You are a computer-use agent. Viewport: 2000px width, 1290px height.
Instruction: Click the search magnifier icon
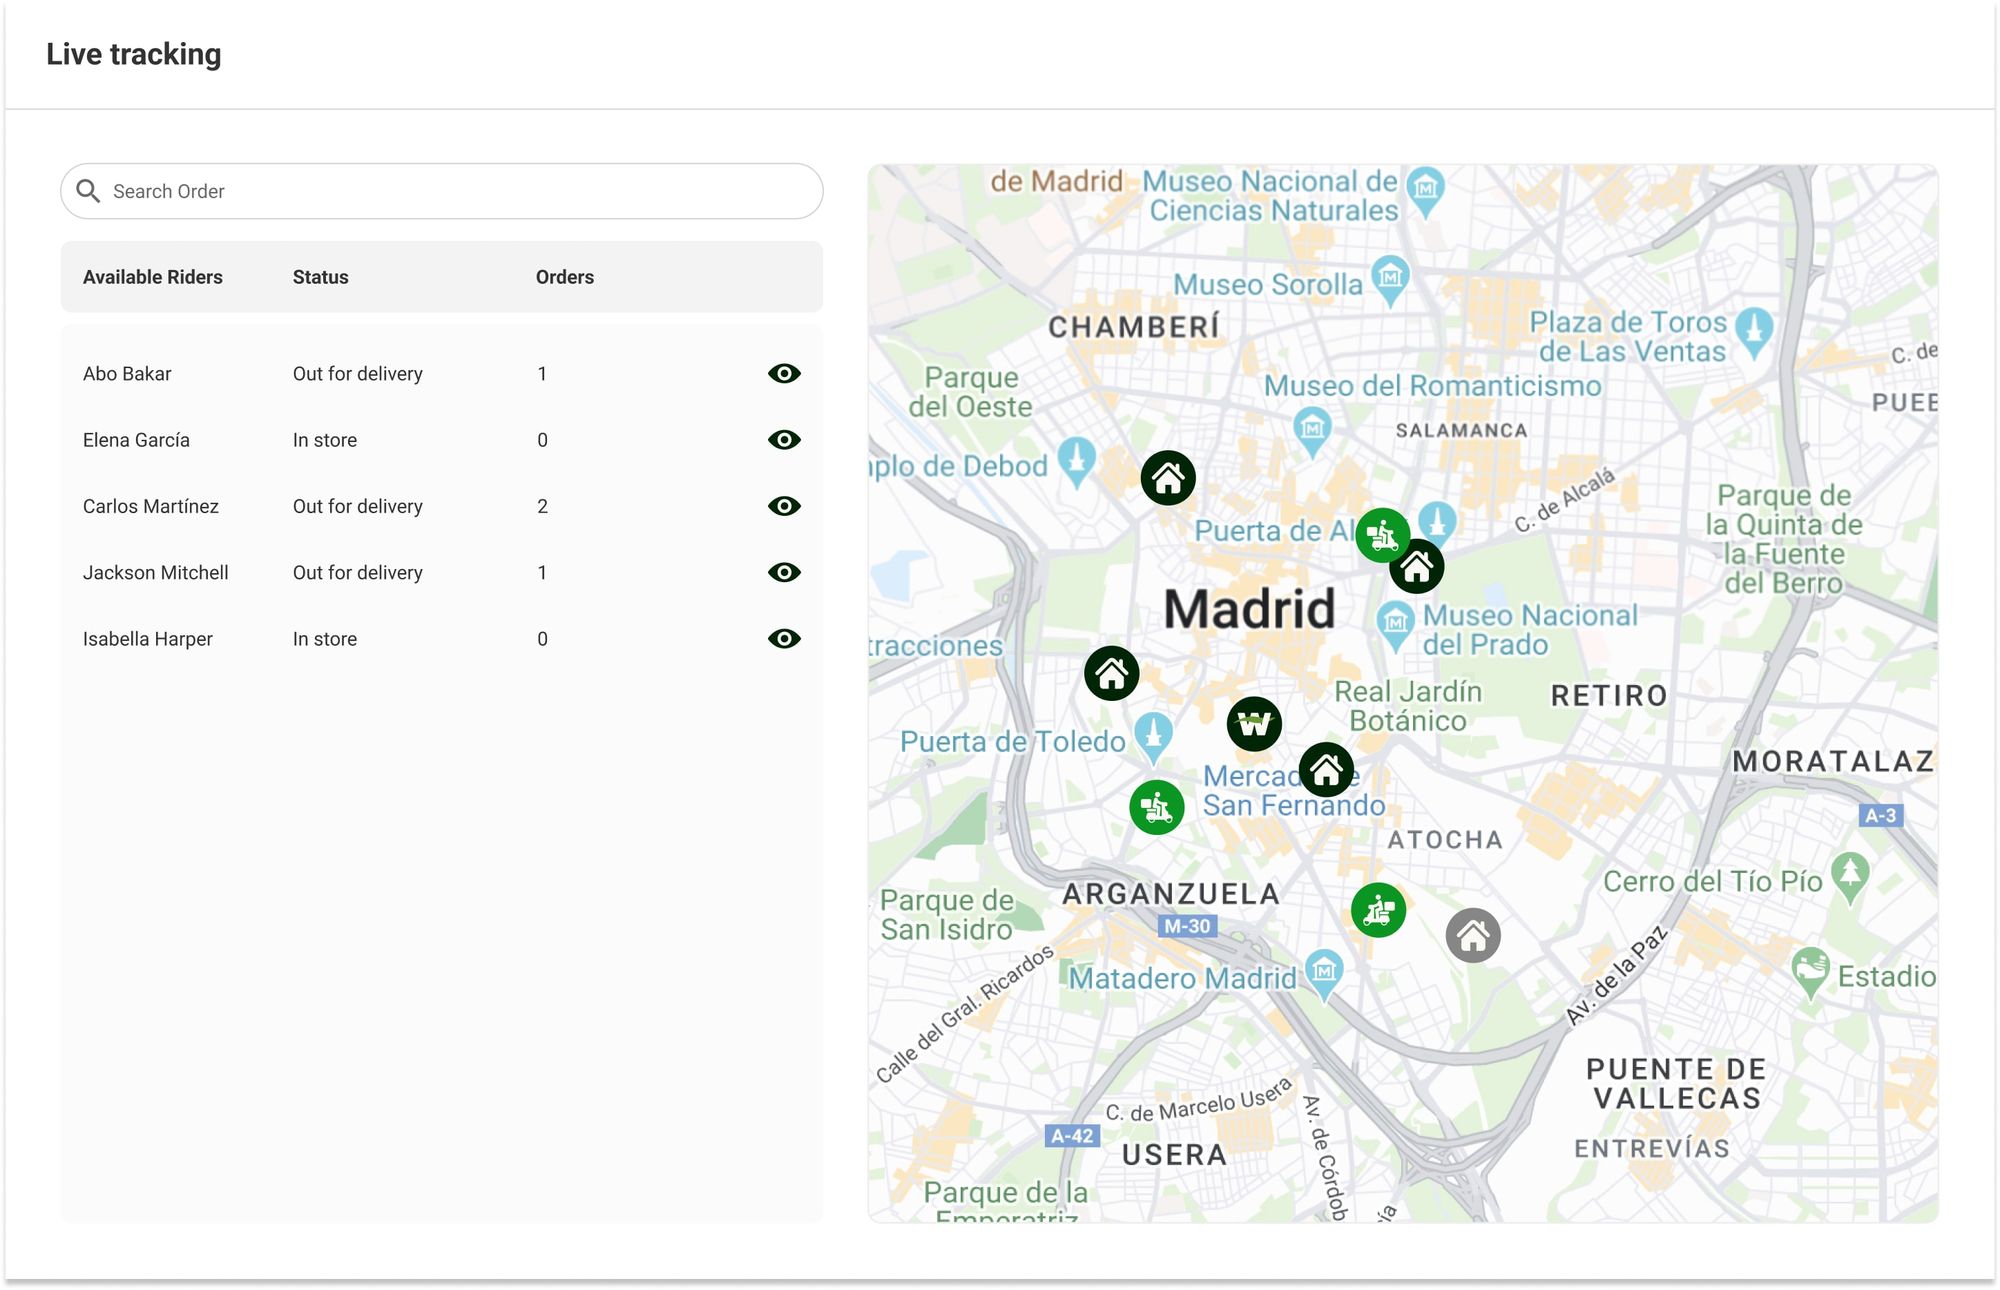click(88, 190)
